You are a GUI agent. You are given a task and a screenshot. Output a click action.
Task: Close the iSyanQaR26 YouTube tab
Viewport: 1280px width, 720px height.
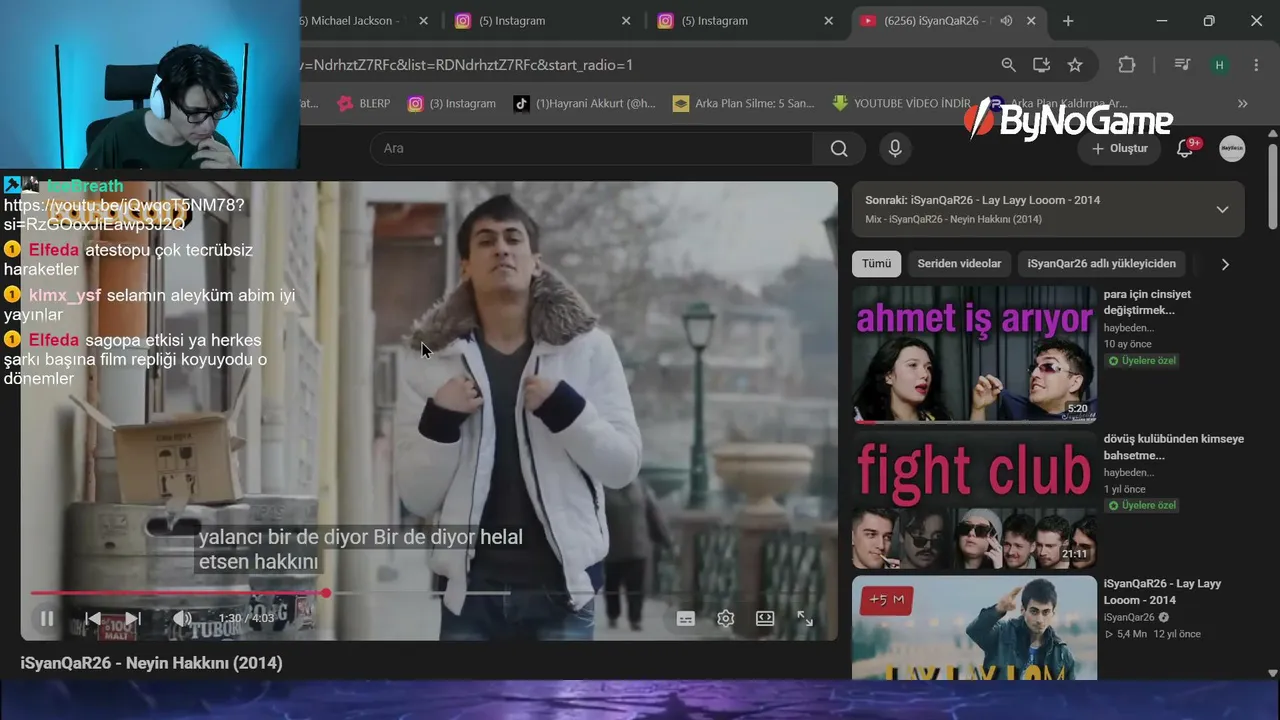click(x=1030, y=21)
